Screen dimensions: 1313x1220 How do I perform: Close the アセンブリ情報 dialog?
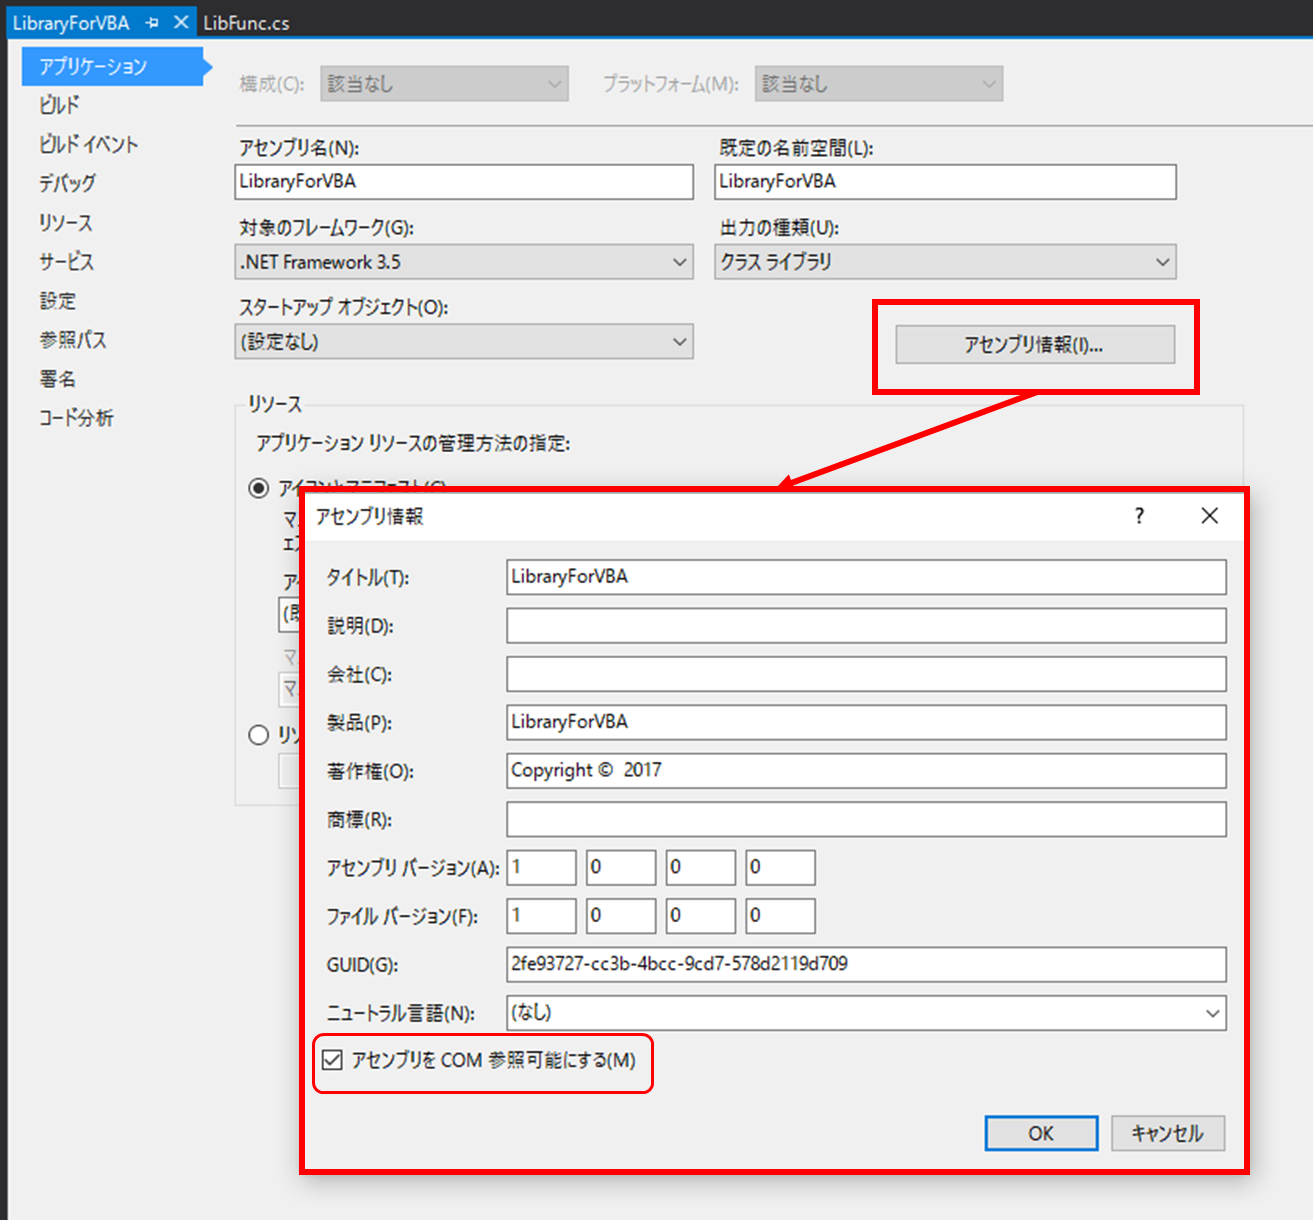[1209, 516]
